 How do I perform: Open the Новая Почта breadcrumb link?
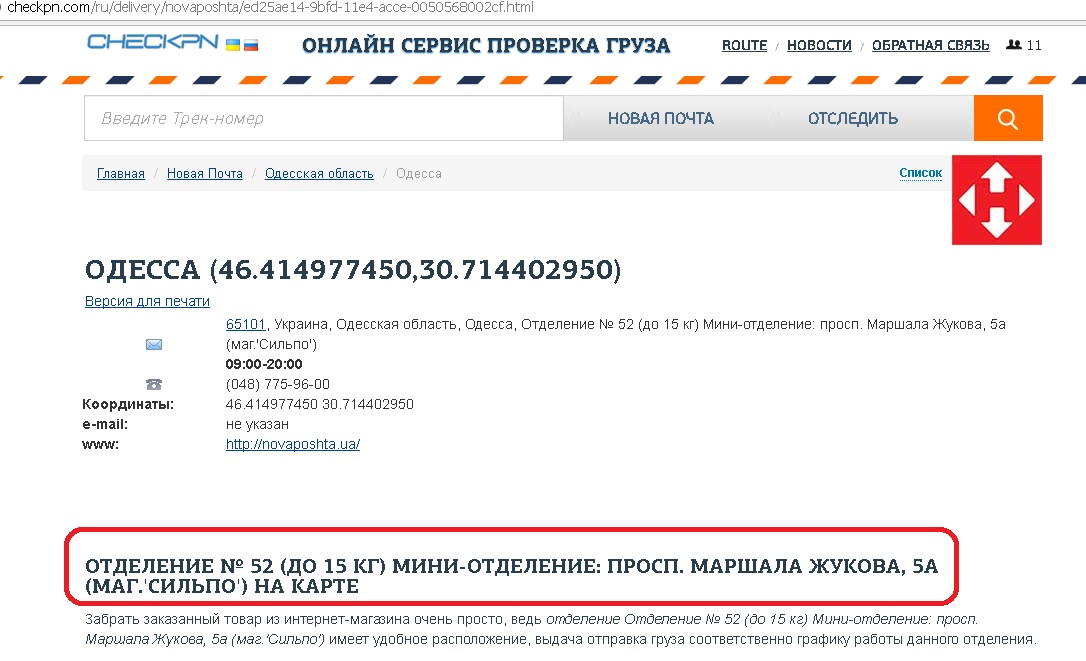(x=205, y=174)
